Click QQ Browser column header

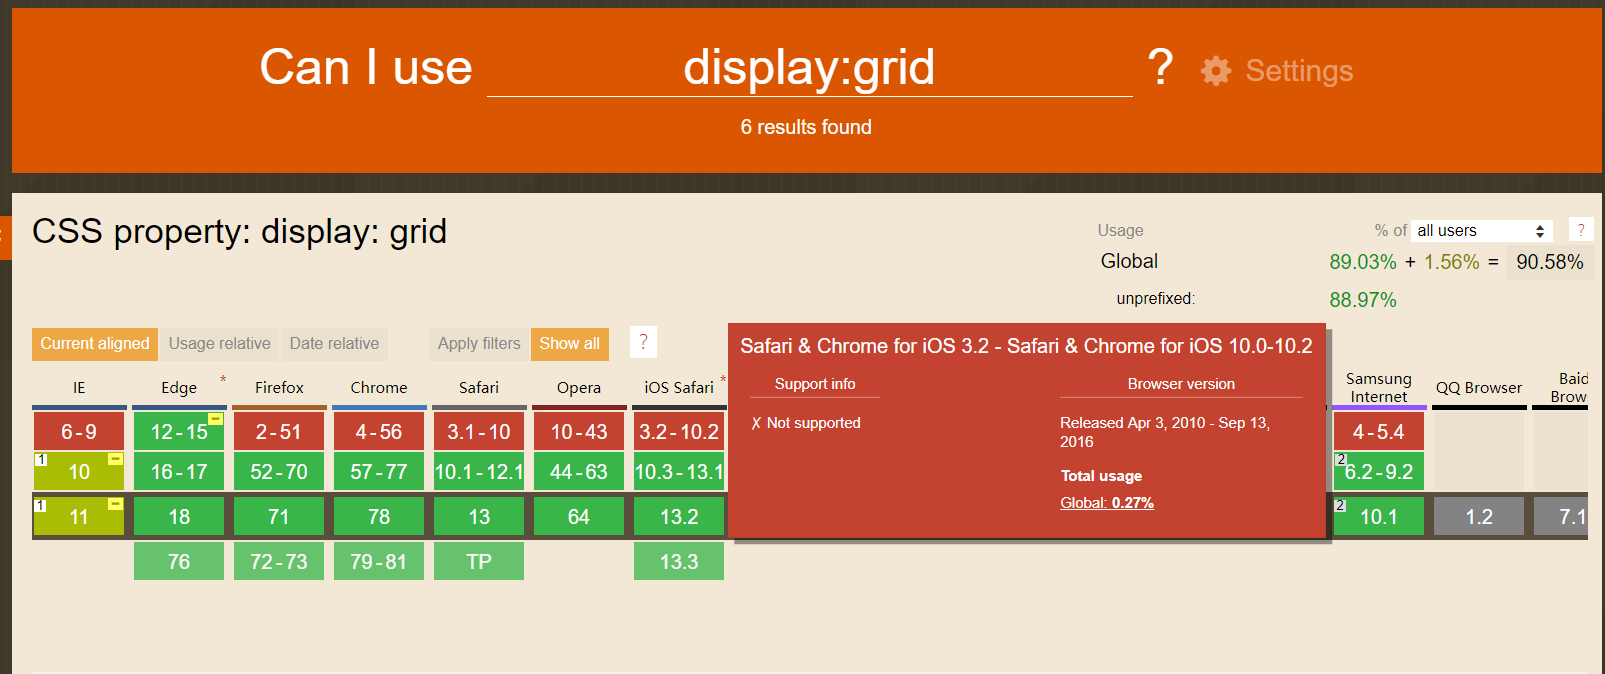(x=1479, y=388)
